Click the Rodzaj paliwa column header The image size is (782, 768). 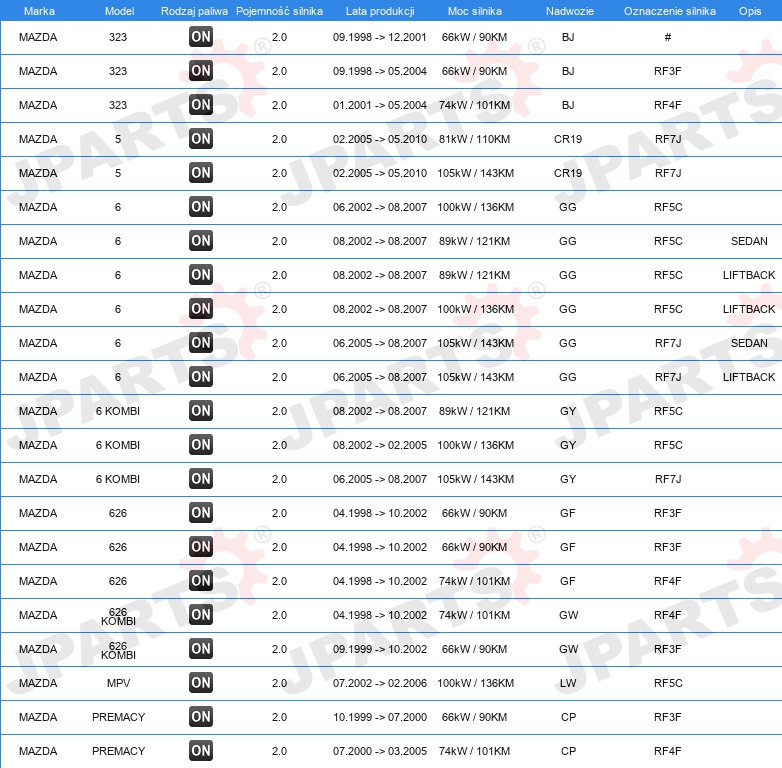click(x=194, y=11)
